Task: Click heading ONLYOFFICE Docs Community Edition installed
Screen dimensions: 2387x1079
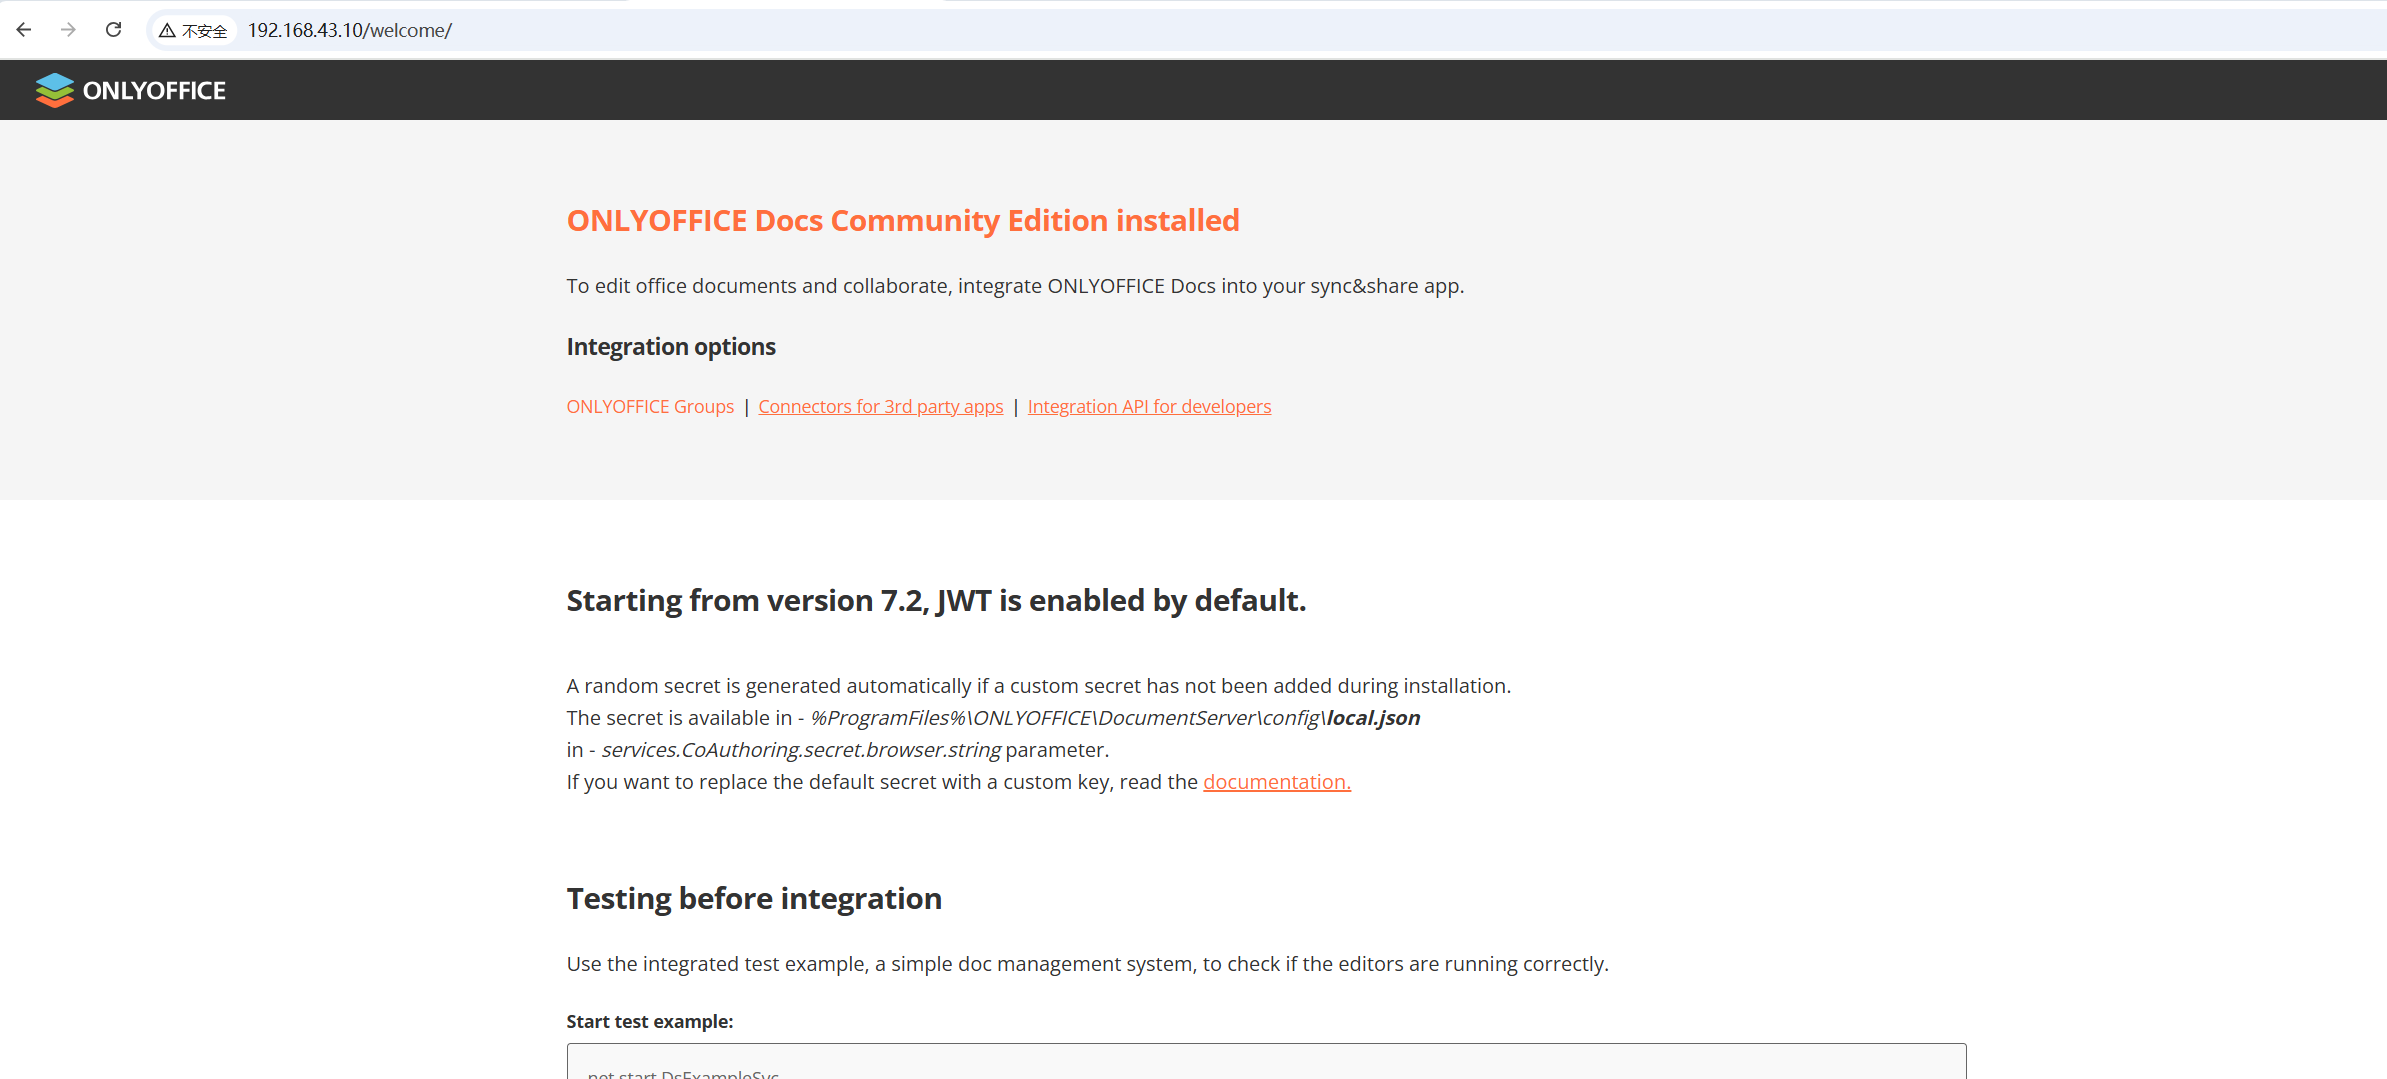Action: [x=903, y=221]
